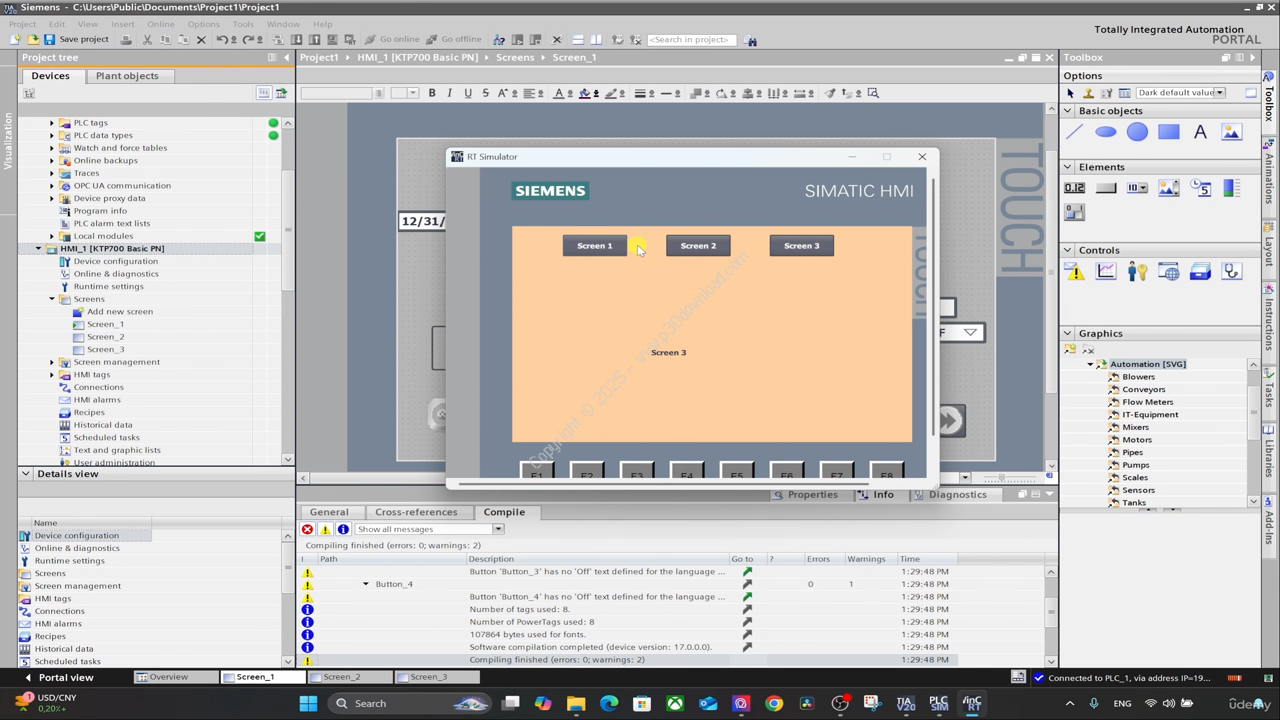Click the line color pencil swatch
1280x720 pixels.
[609, 93]
